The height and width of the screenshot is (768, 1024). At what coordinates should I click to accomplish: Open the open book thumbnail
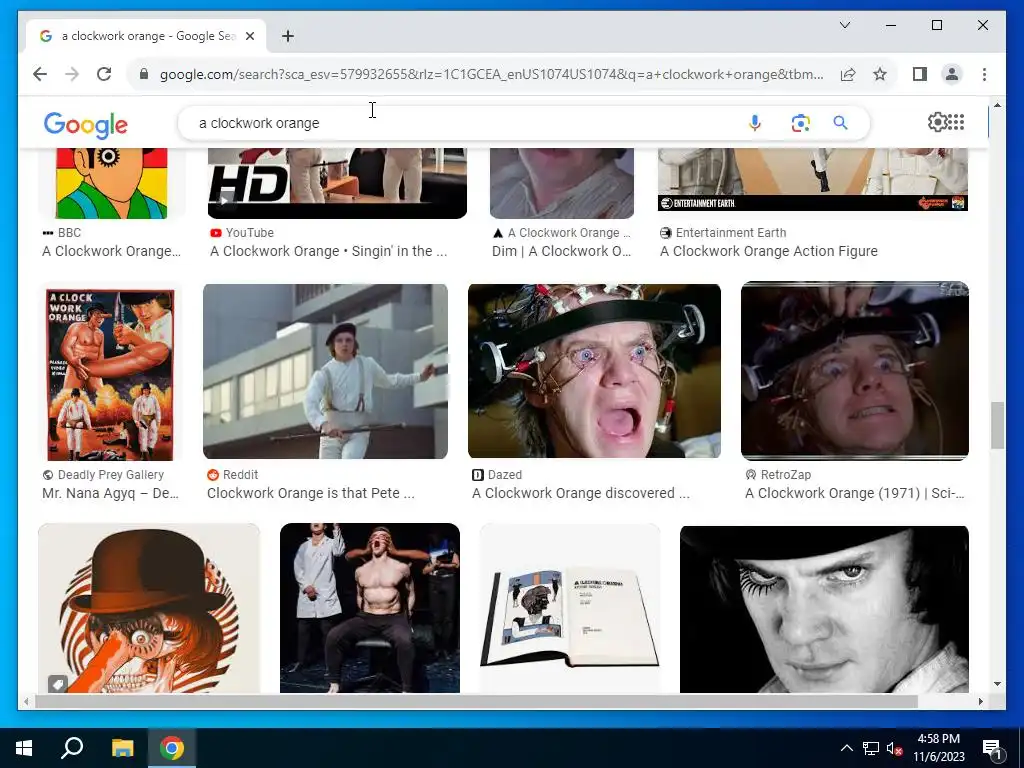[x=570, y=609]
